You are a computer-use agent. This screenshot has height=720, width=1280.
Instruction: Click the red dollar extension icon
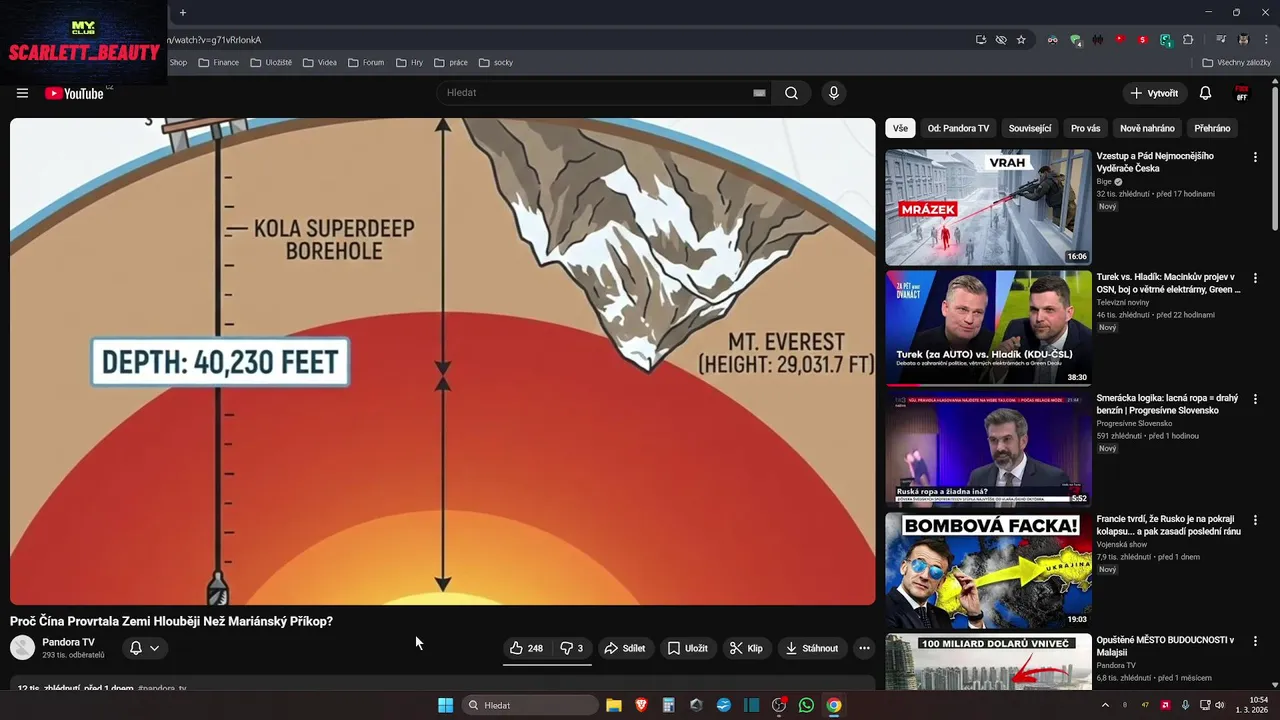point(1142,40)
